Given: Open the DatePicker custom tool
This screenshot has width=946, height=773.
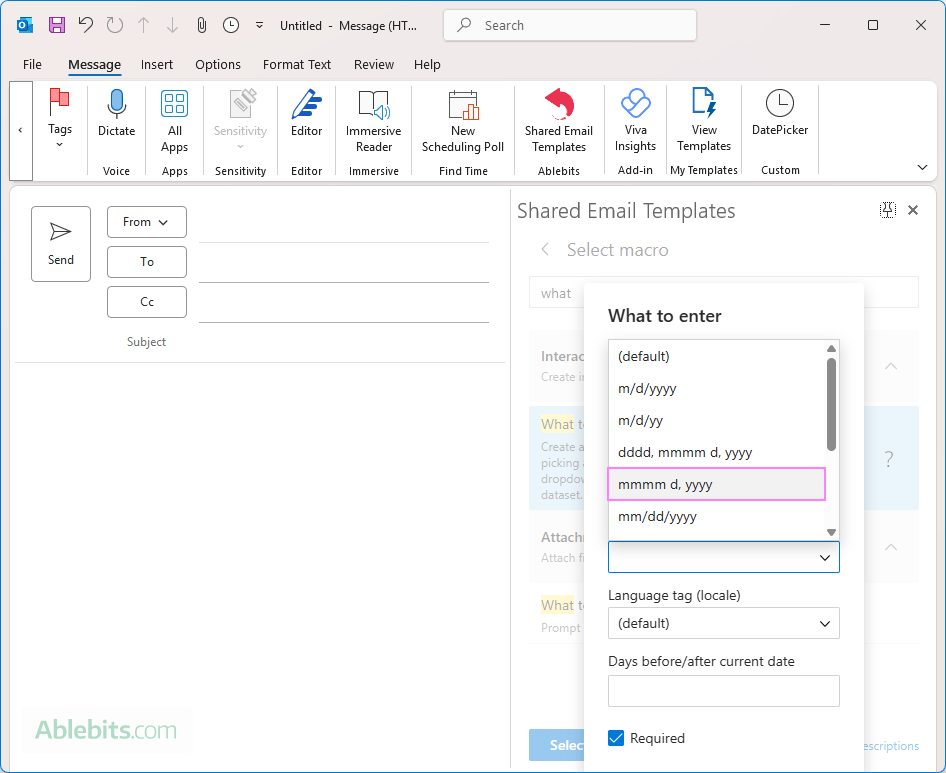Looking at the screenshot, I should pos(780,113).
